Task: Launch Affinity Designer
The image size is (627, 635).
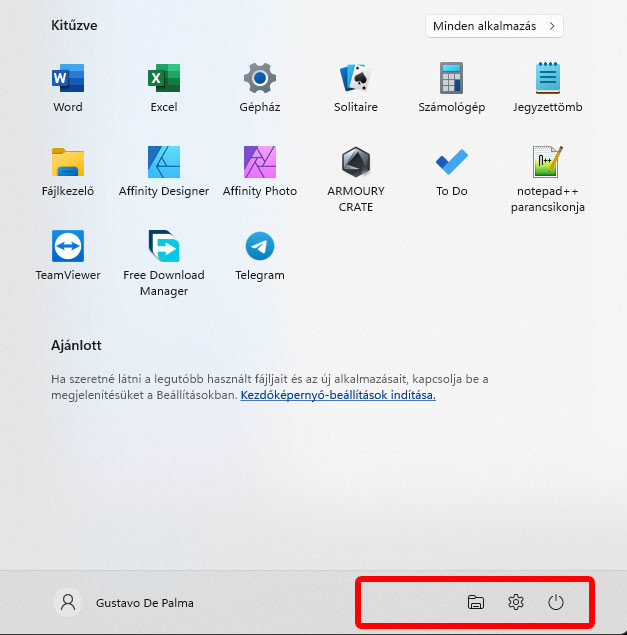Action: 164,163
